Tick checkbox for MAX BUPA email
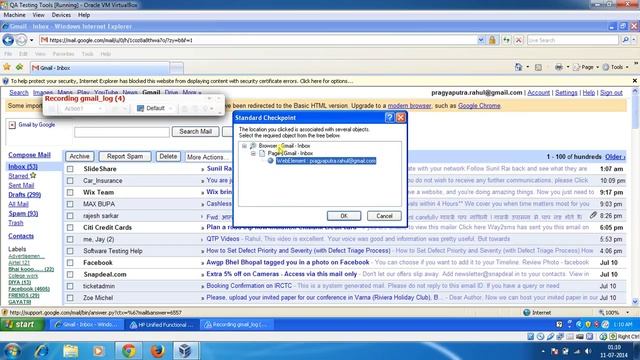Screen dimensions: 640x360 (x=70, y=204)
